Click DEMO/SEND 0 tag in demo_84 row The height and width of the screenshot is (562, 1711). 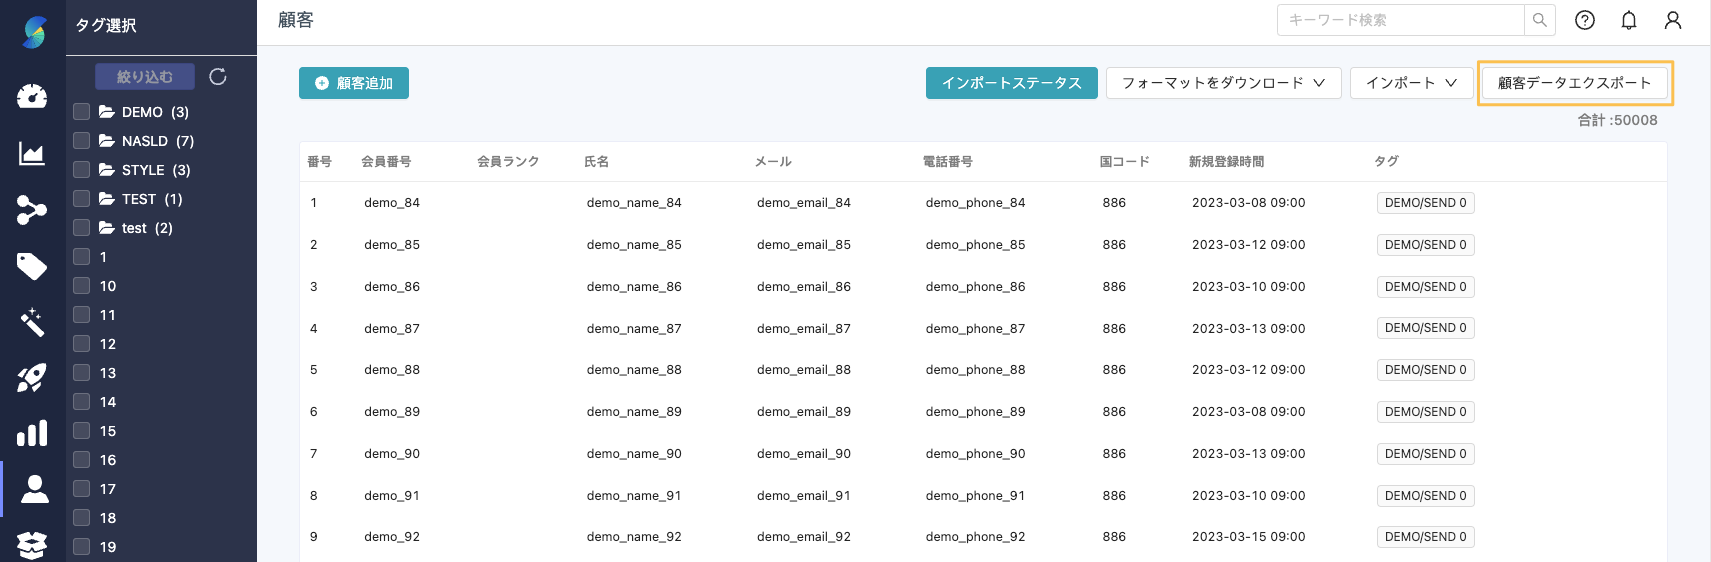pyautogui.click(x=1425, y=203)
